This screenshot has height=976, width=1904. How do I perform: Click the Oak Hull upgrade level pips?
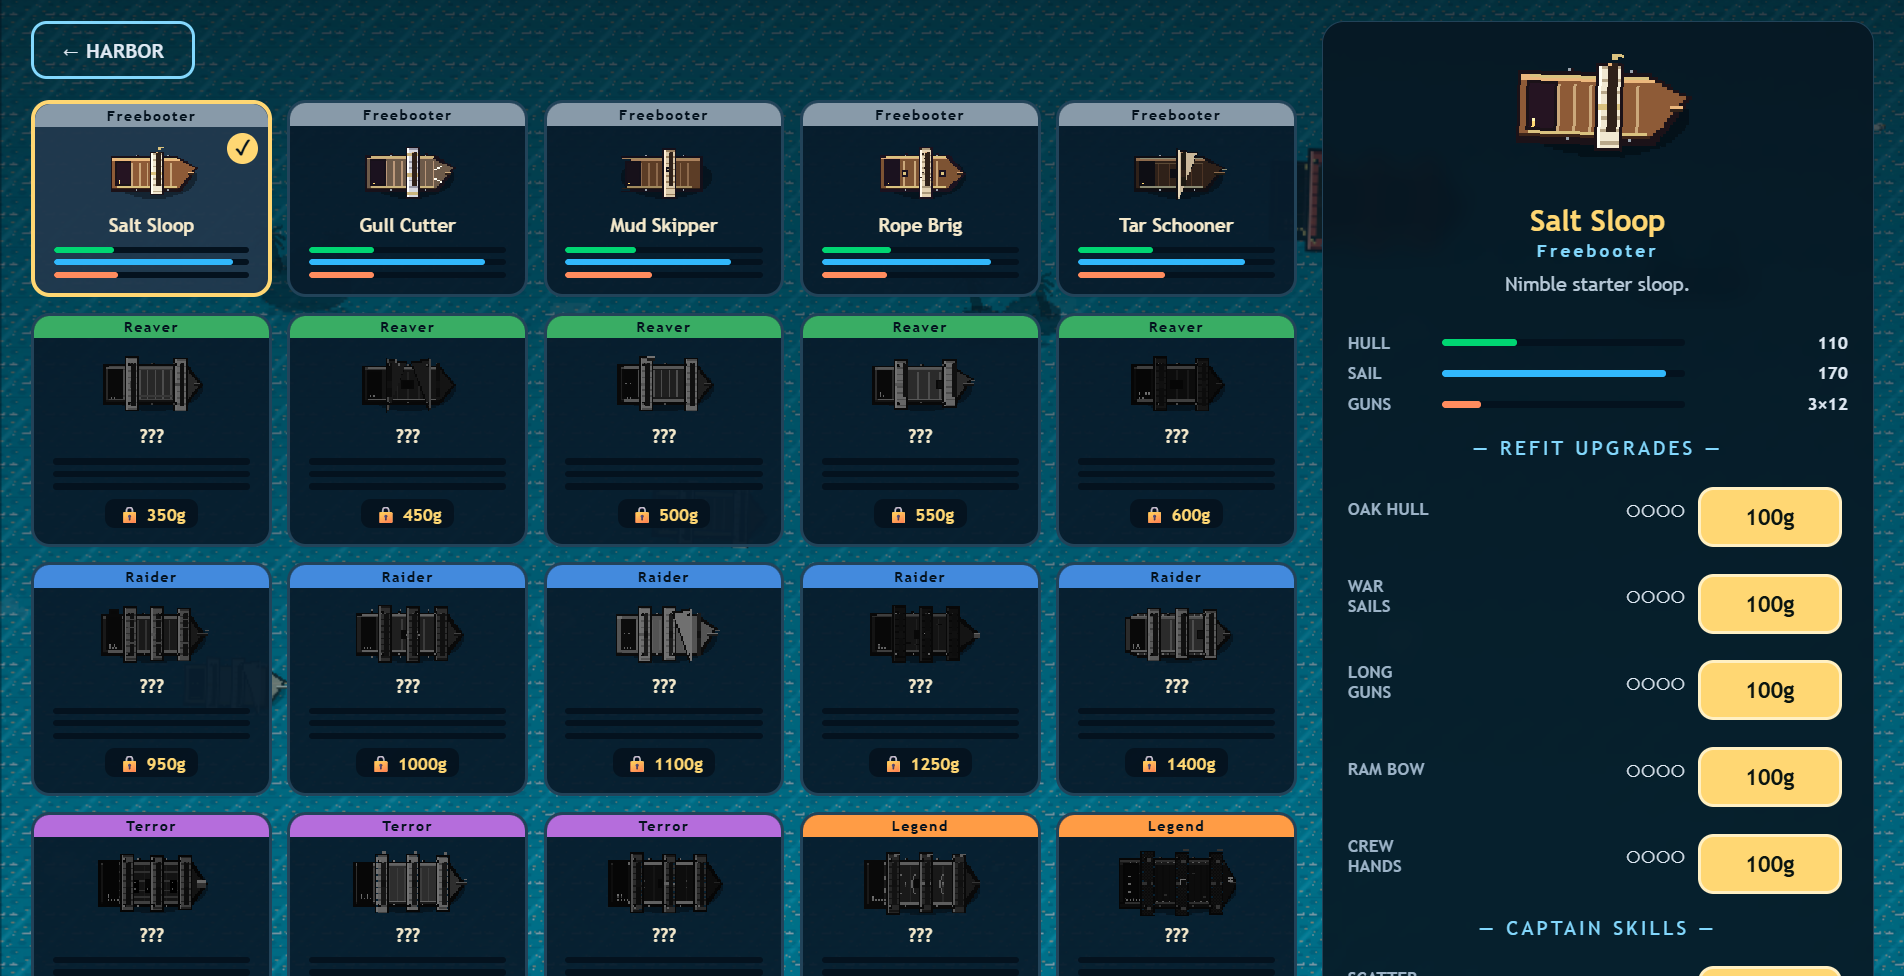1655,510
